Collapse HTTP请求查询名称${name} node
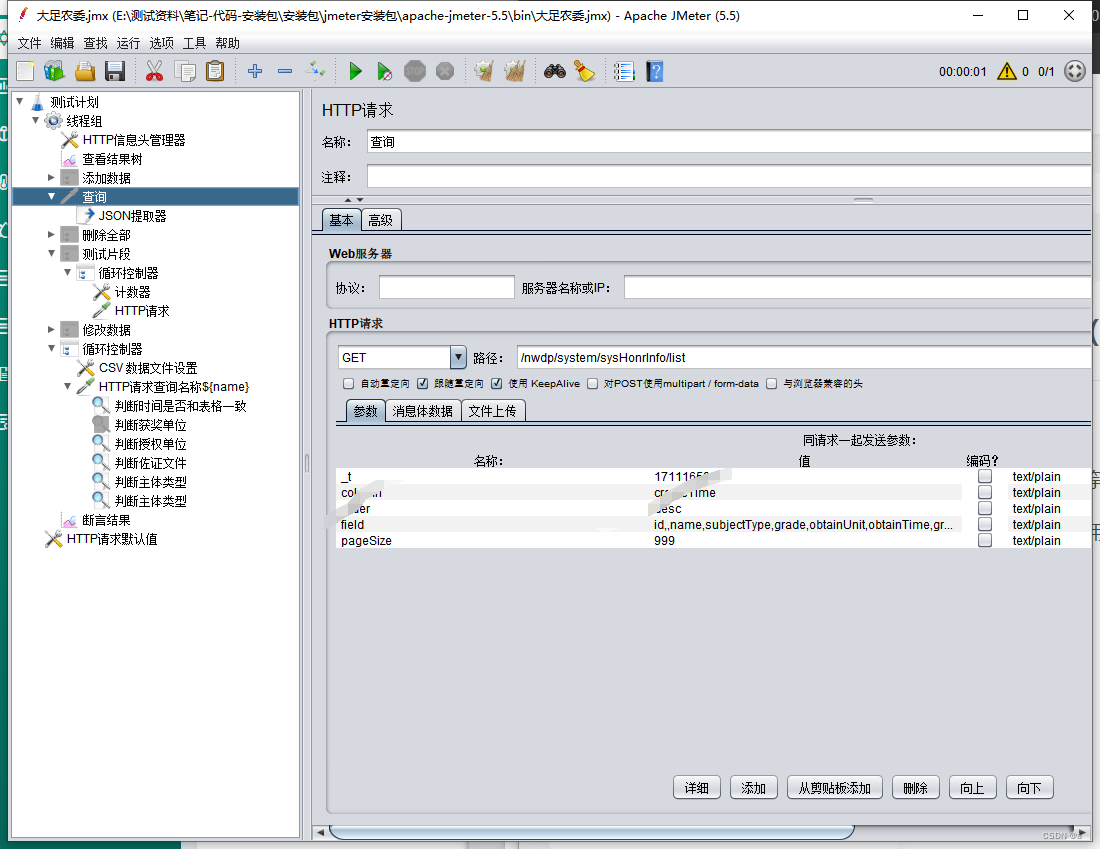1100x849 pixels. [x=67, y=386]
